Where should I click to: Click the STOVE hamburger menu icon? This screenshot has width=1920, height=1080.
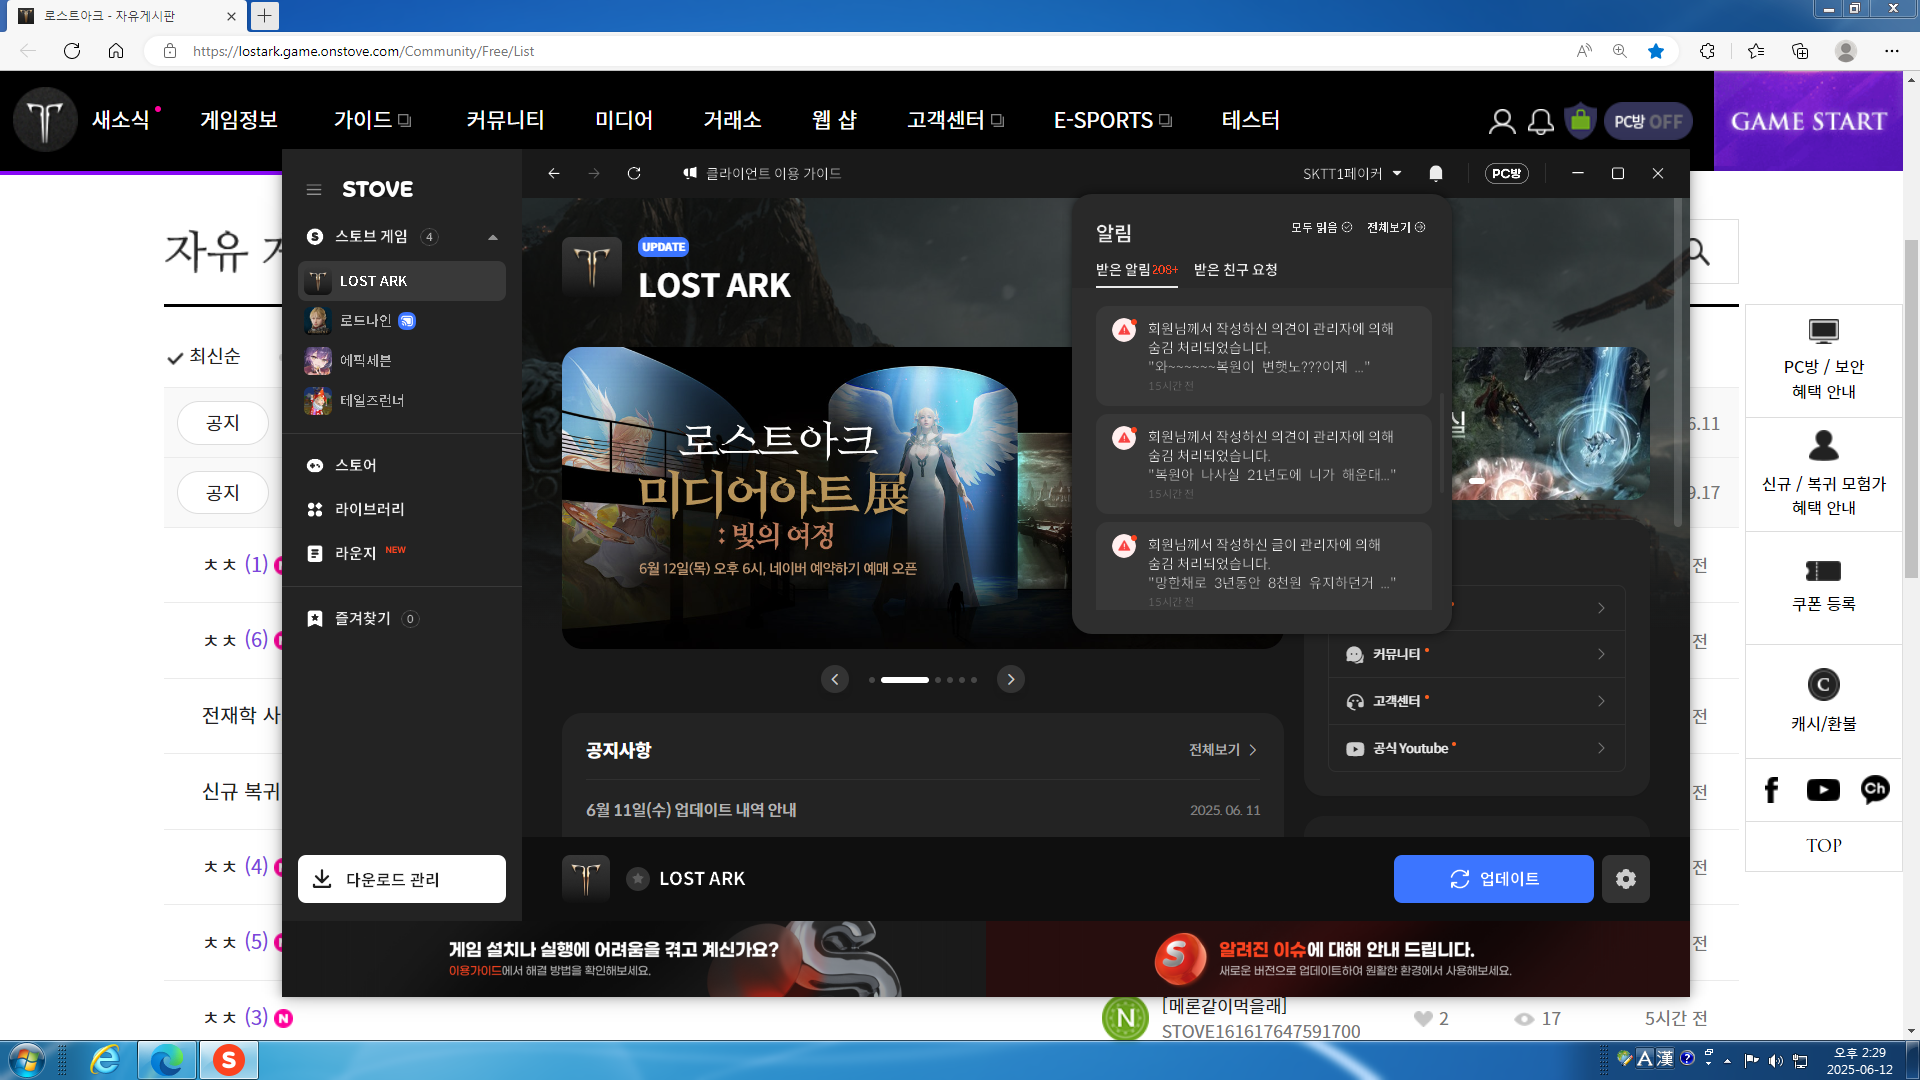(x=314, y=190)
